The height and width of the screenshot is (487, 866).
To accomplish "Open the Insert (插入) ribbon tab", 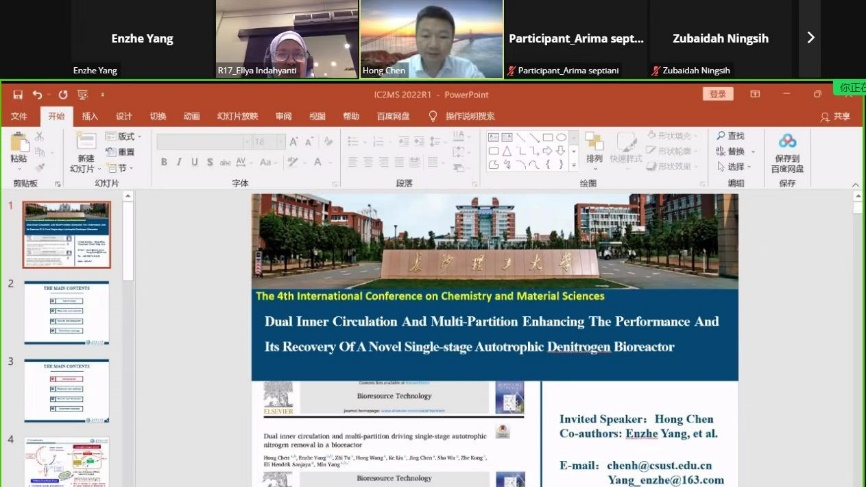I will click(x=90, y=116).
